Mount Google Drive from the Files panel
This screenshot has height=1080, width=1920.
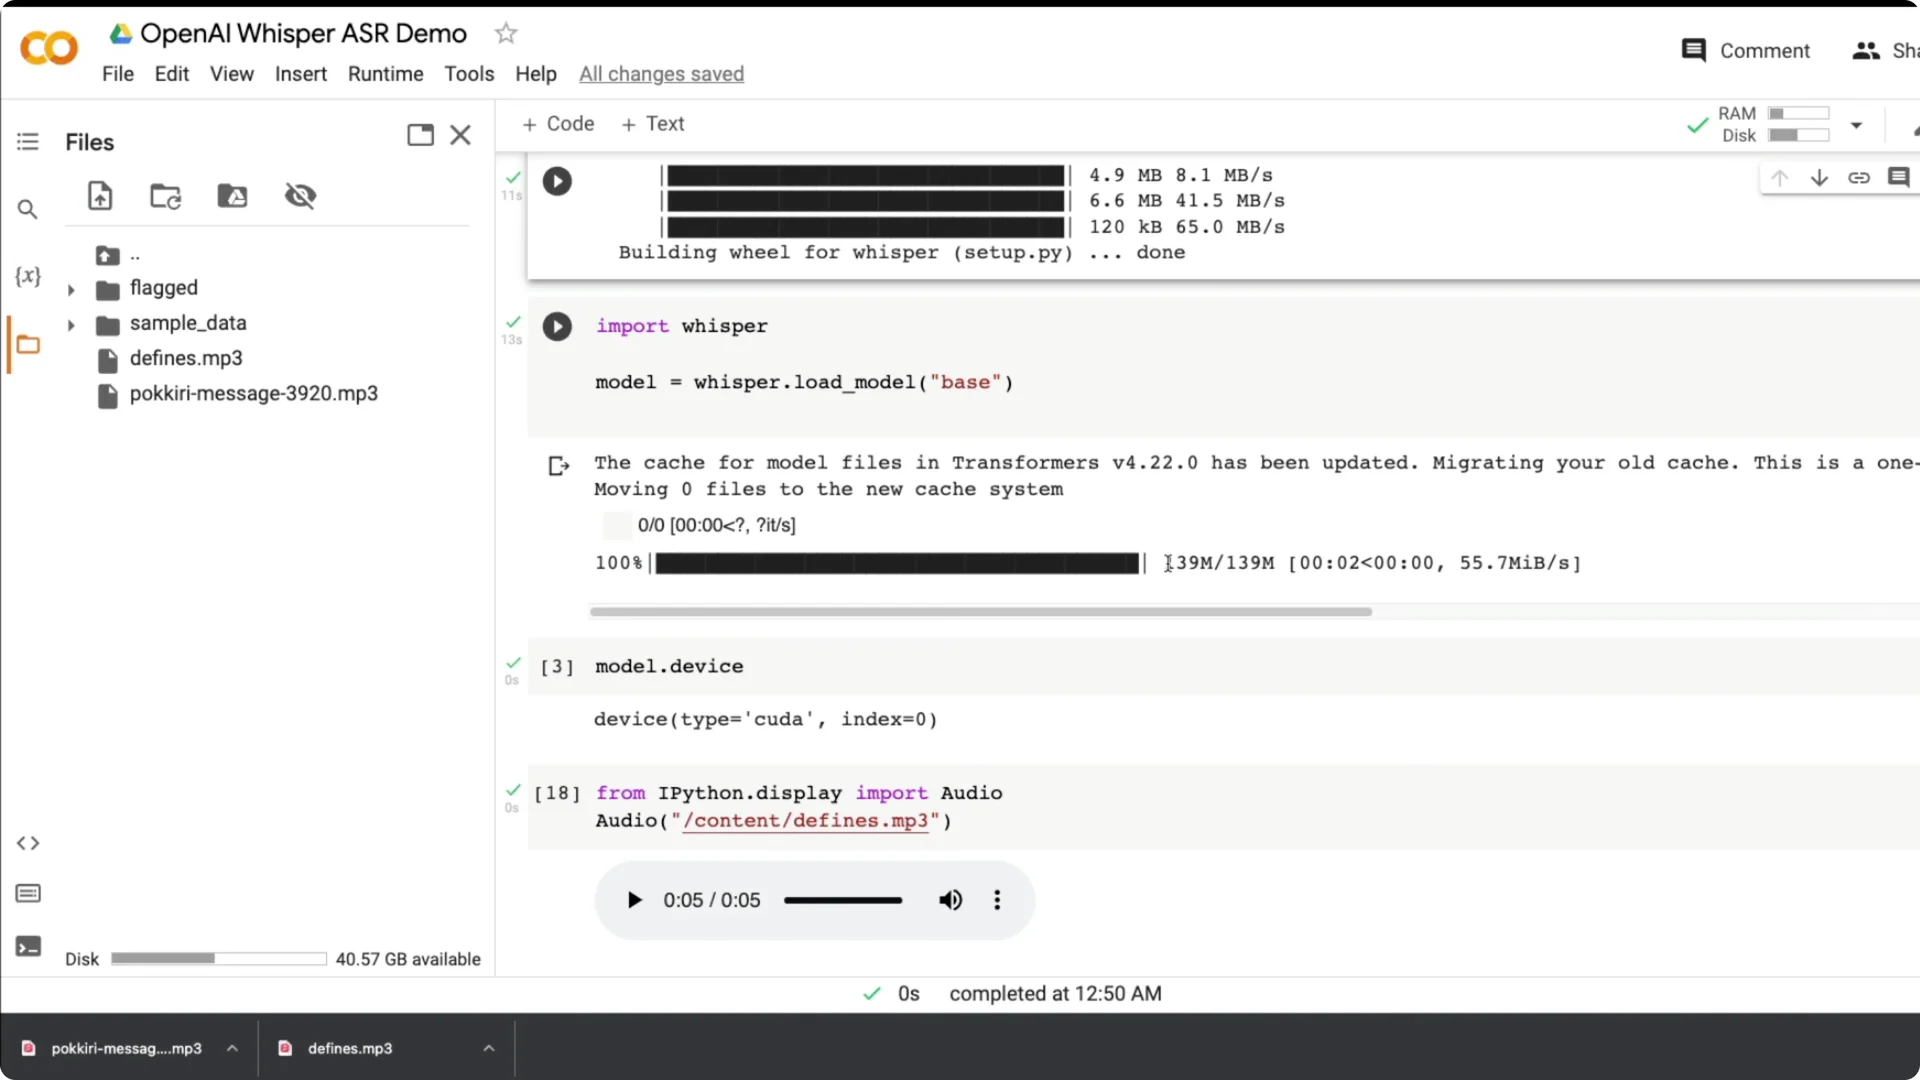(231, 195)
